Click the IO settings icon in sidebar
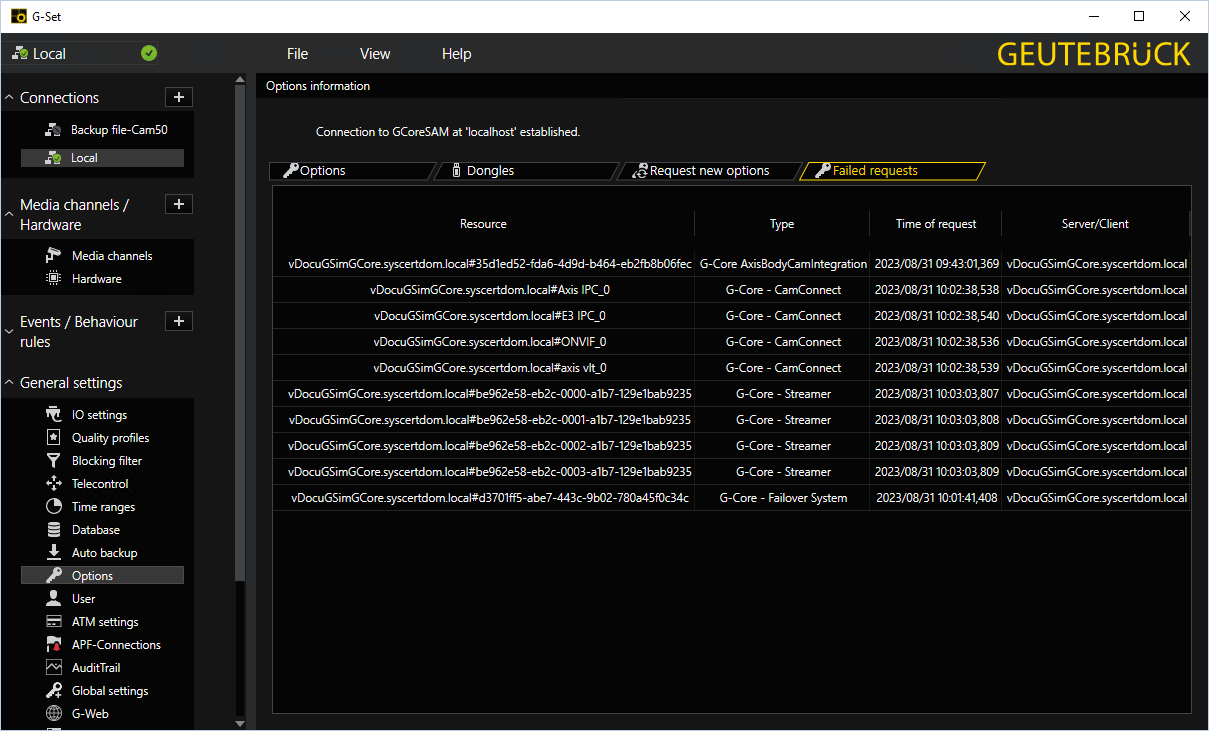 [x=54, y=414]
